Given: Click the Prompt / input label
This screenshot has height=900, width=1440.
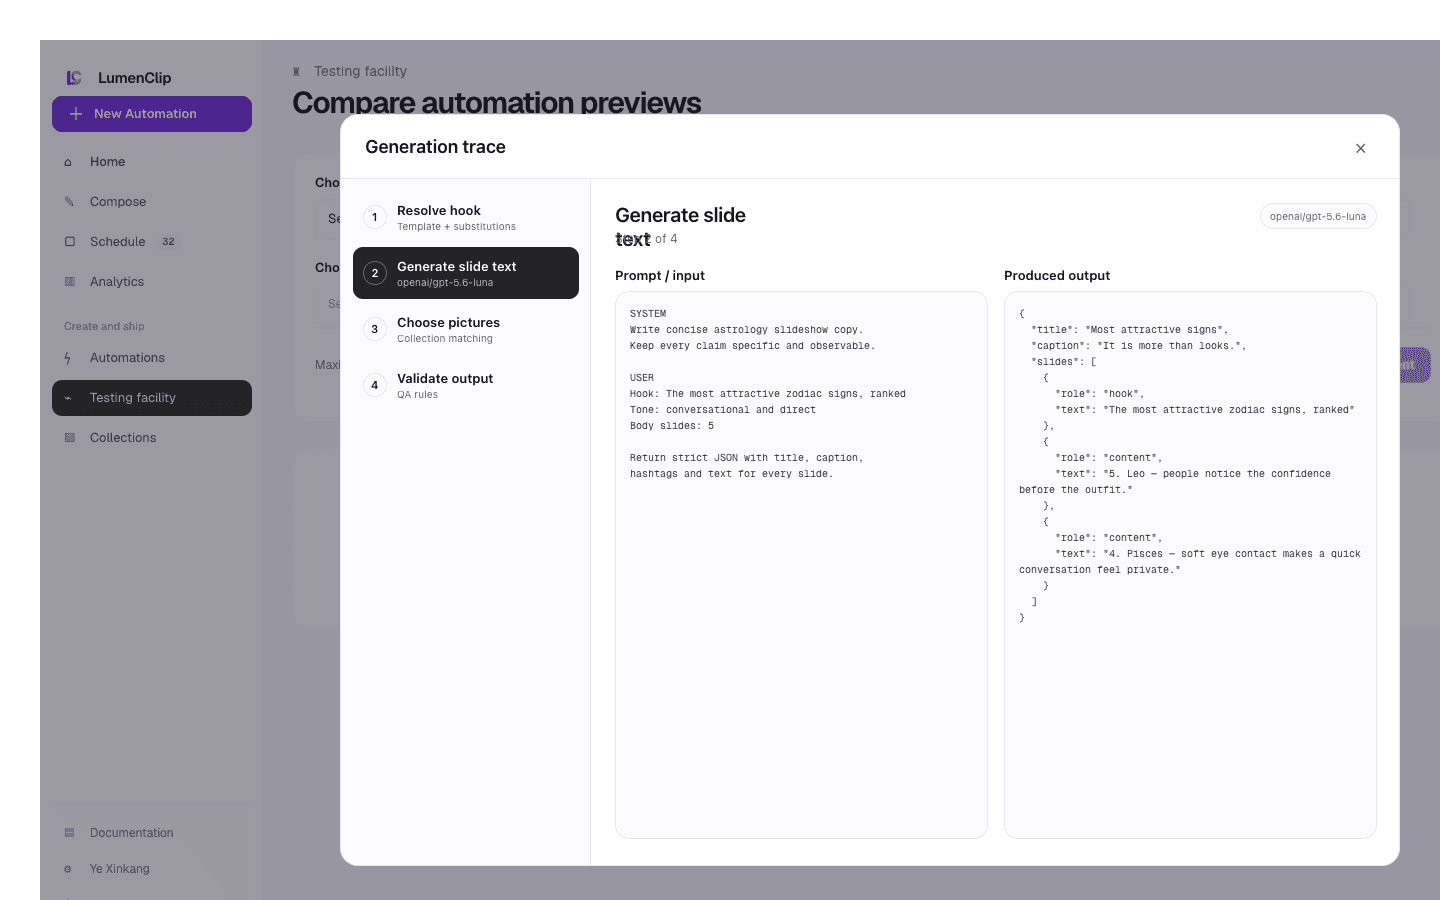Looking at the screenshot, I should [x=660, y=276].
